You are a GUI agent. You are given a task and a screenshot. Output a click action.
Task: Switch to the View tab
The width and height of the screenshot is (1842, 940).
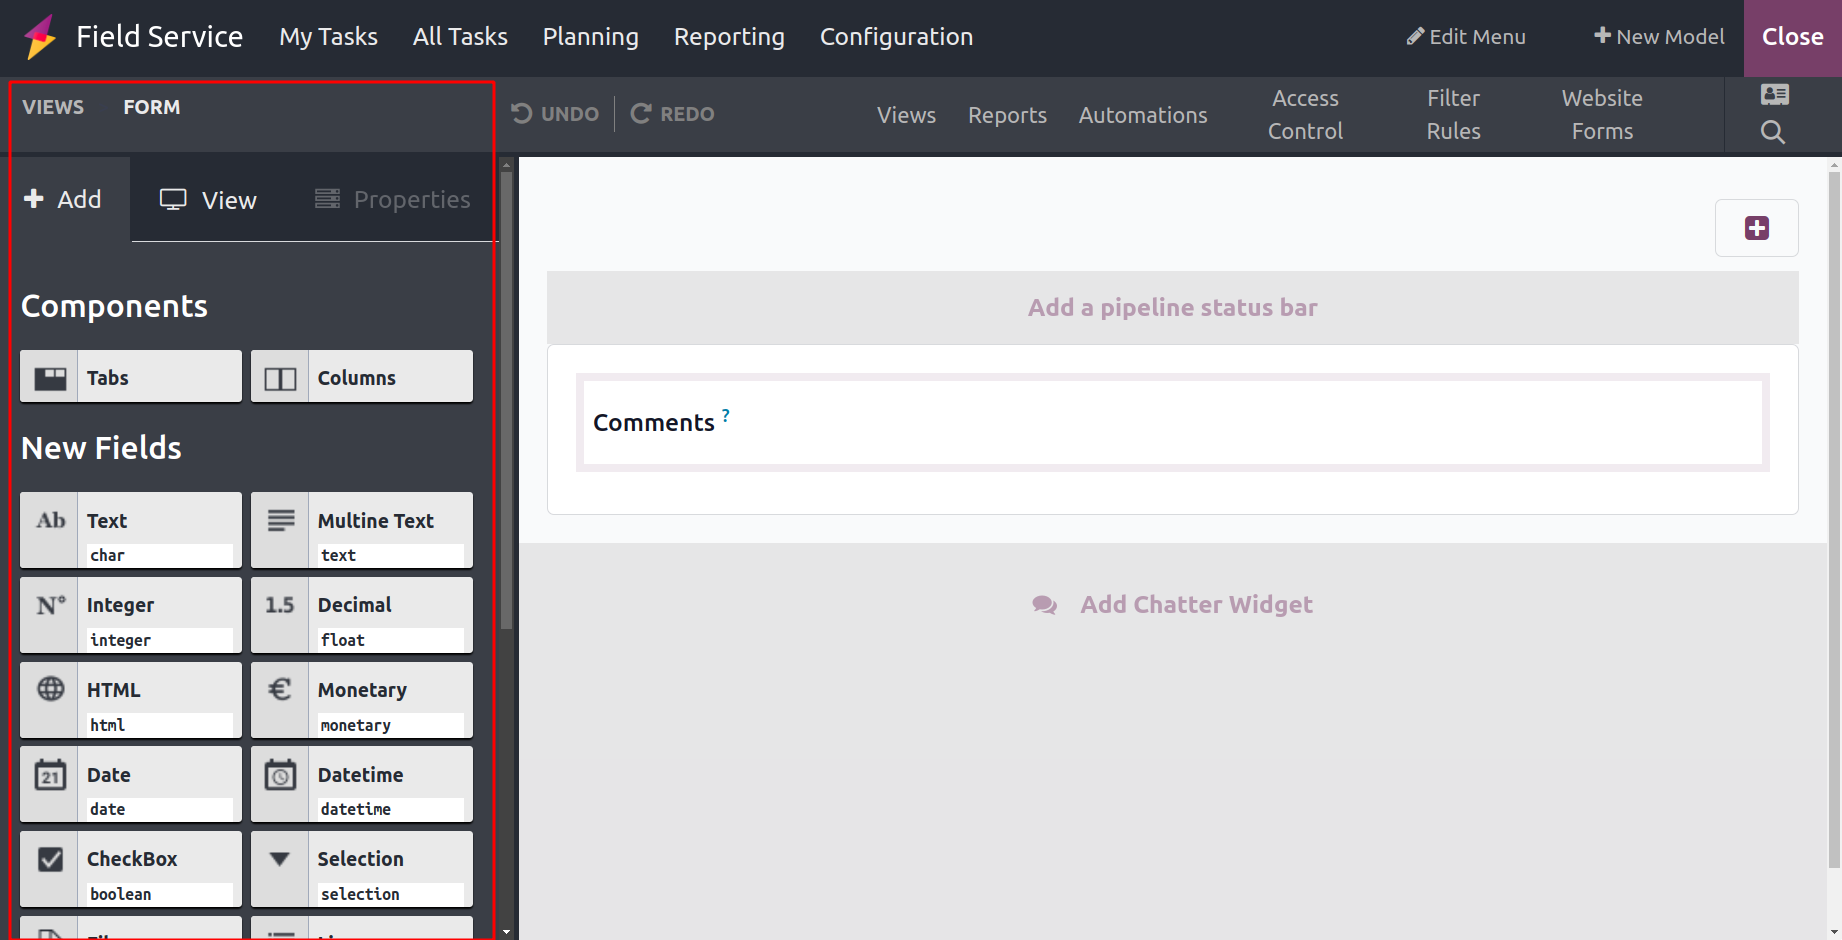(209, 200)
